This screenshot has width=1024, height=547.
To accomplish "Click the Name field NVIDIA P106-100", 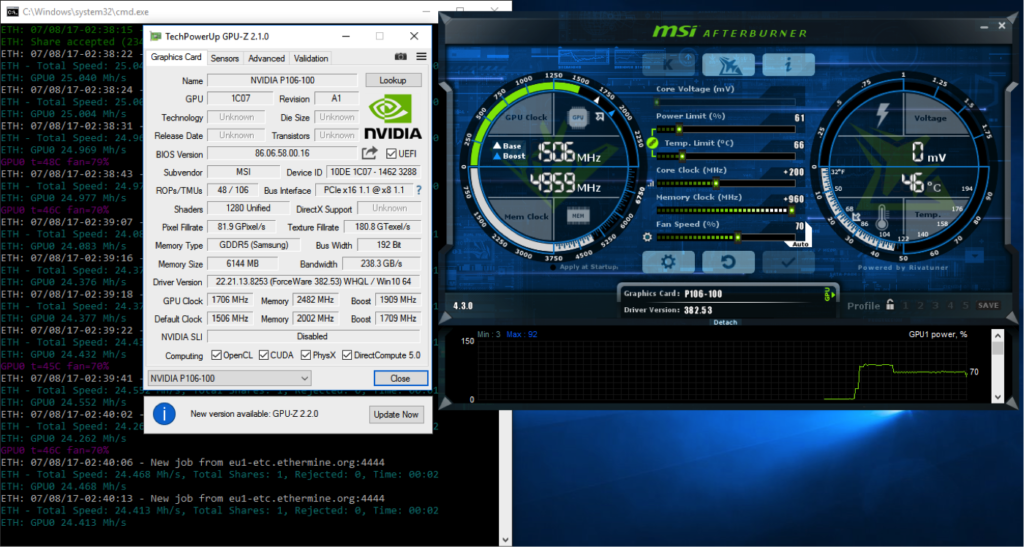I will (282, 80).
